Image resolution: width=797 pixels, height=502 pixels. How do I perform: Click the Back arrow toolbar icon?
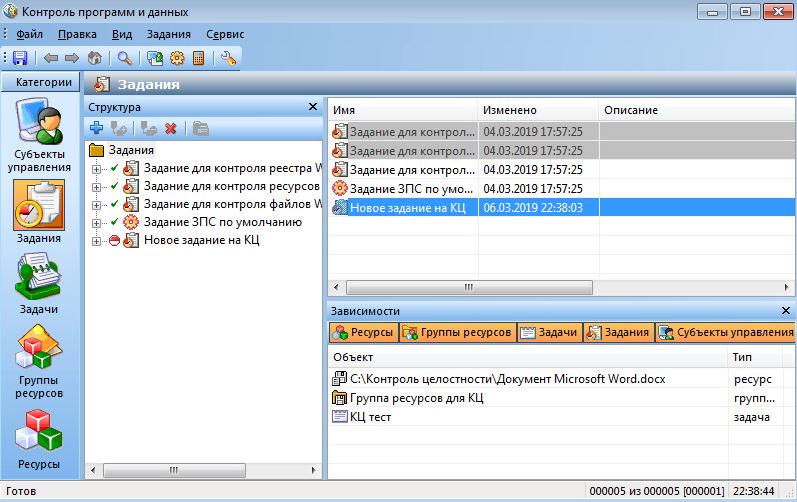pos(51,58)
